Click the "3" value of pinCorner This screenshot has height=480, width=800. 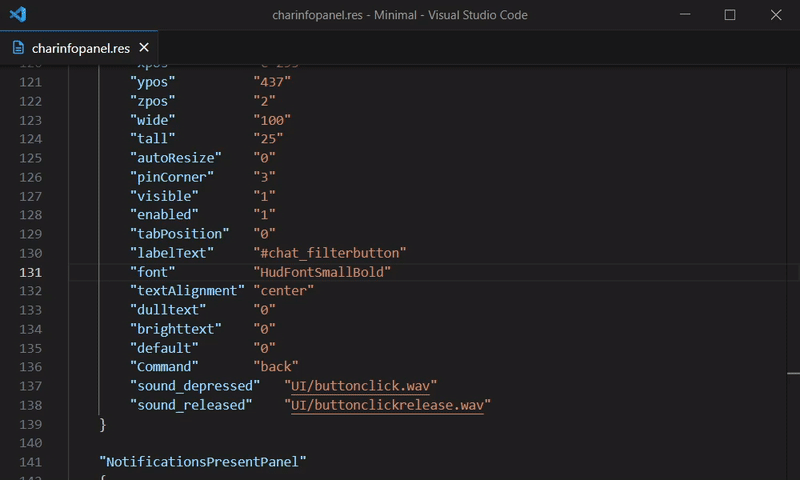tap(265, 177)
